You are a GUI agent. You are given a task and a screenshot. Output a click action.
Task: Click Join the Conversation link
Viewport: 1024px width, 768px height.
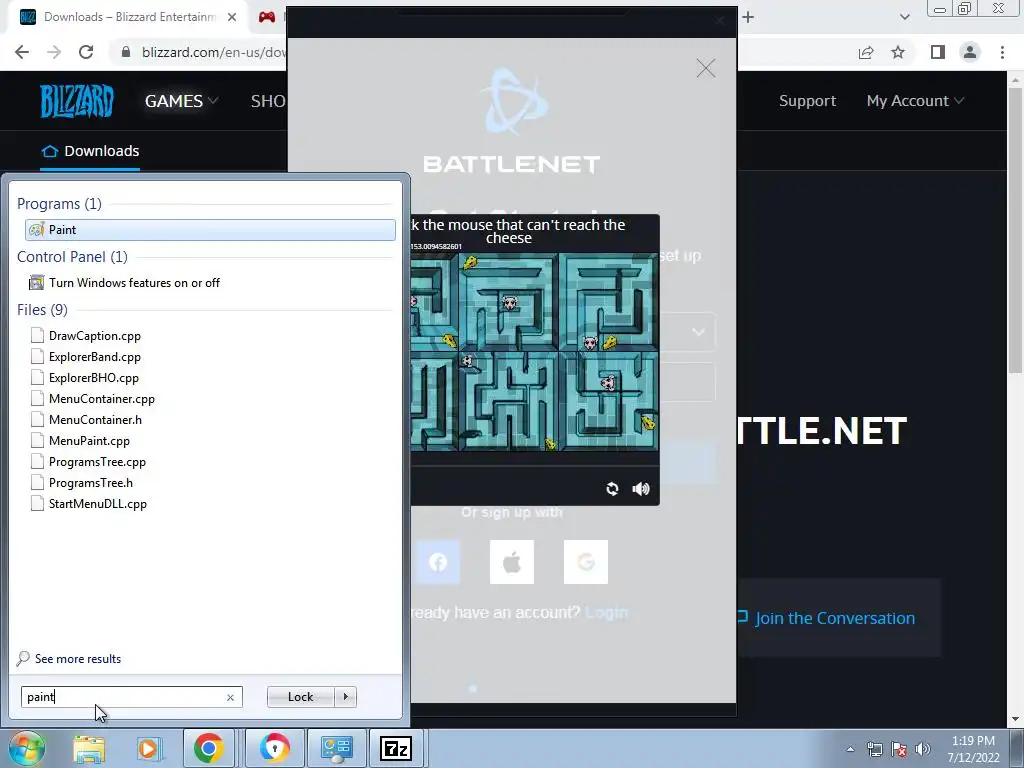835,618
